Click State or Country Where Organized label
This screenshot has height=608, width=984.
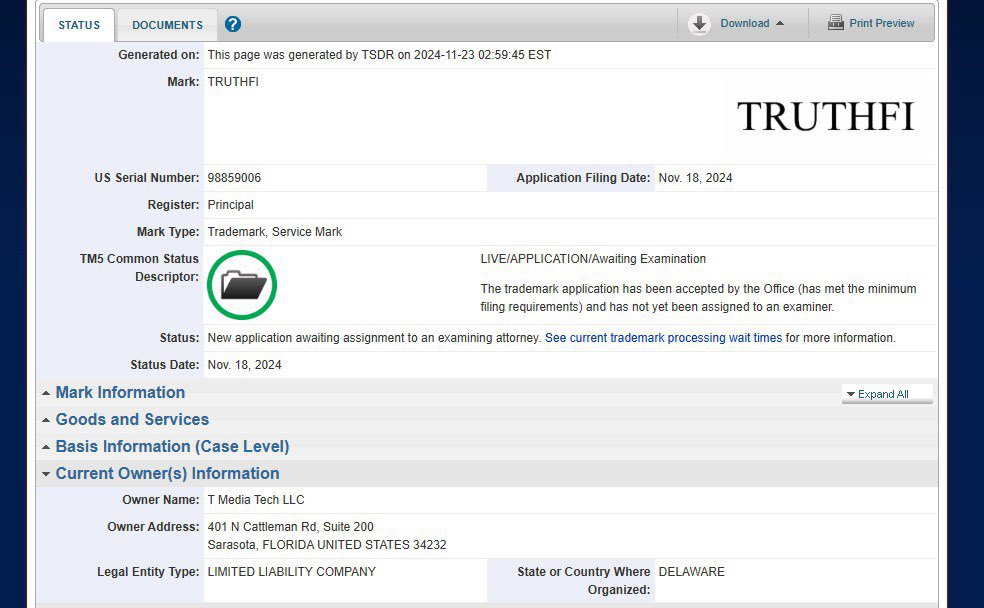tap(584, 580)
